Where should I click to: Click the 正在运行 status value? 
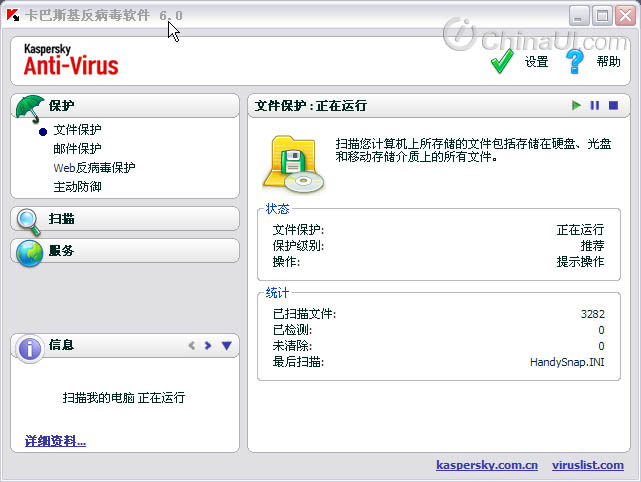pos(580,230)
